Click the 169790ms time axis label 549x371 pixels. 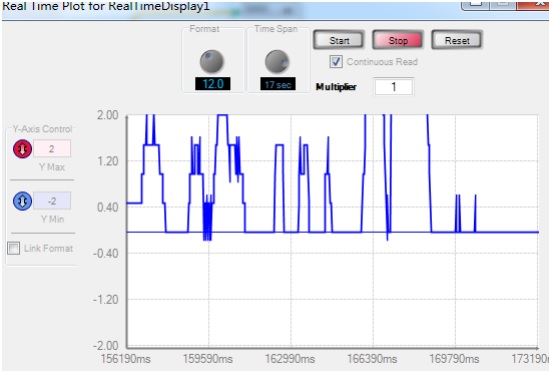[454, 359]
